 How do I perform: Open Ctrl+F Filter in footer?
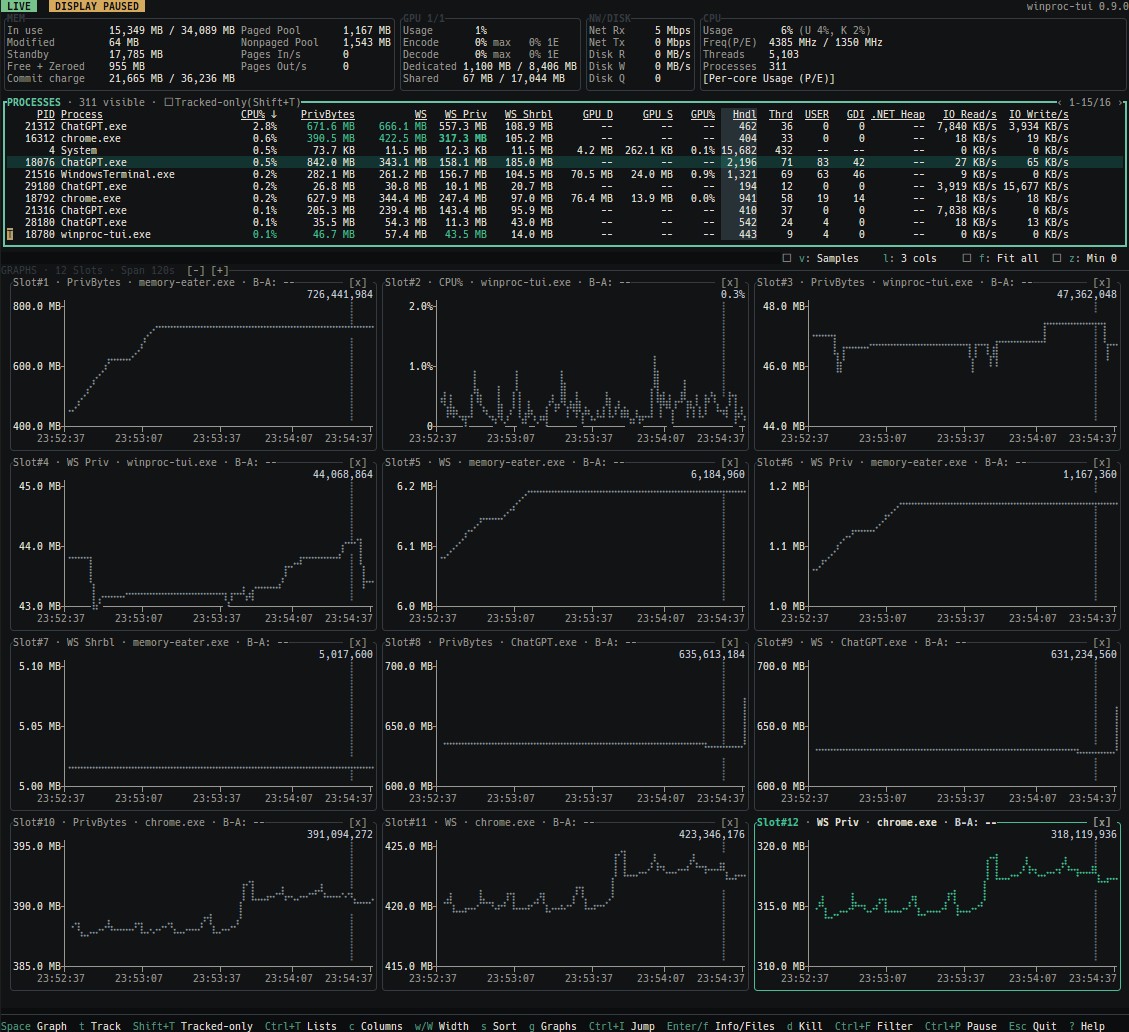874,1026
